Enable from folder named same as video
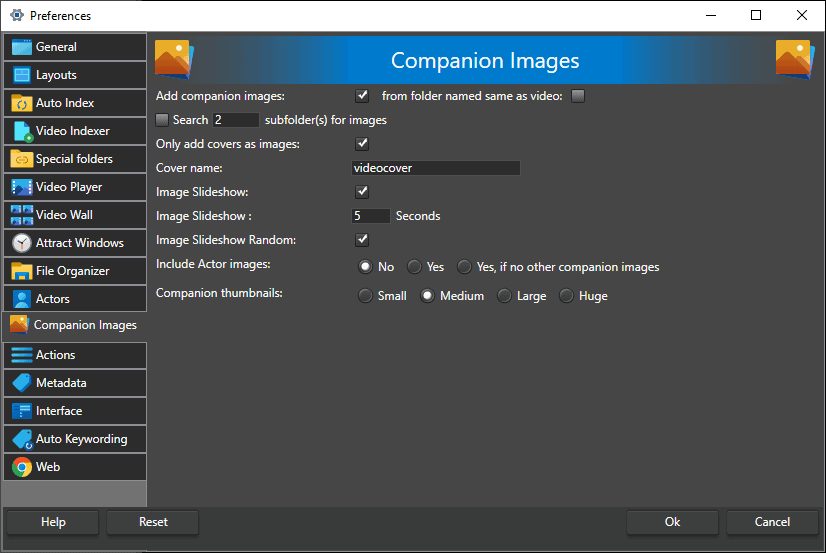The height and width of the screenshot is (553, 826). click(x=578, y=96)
